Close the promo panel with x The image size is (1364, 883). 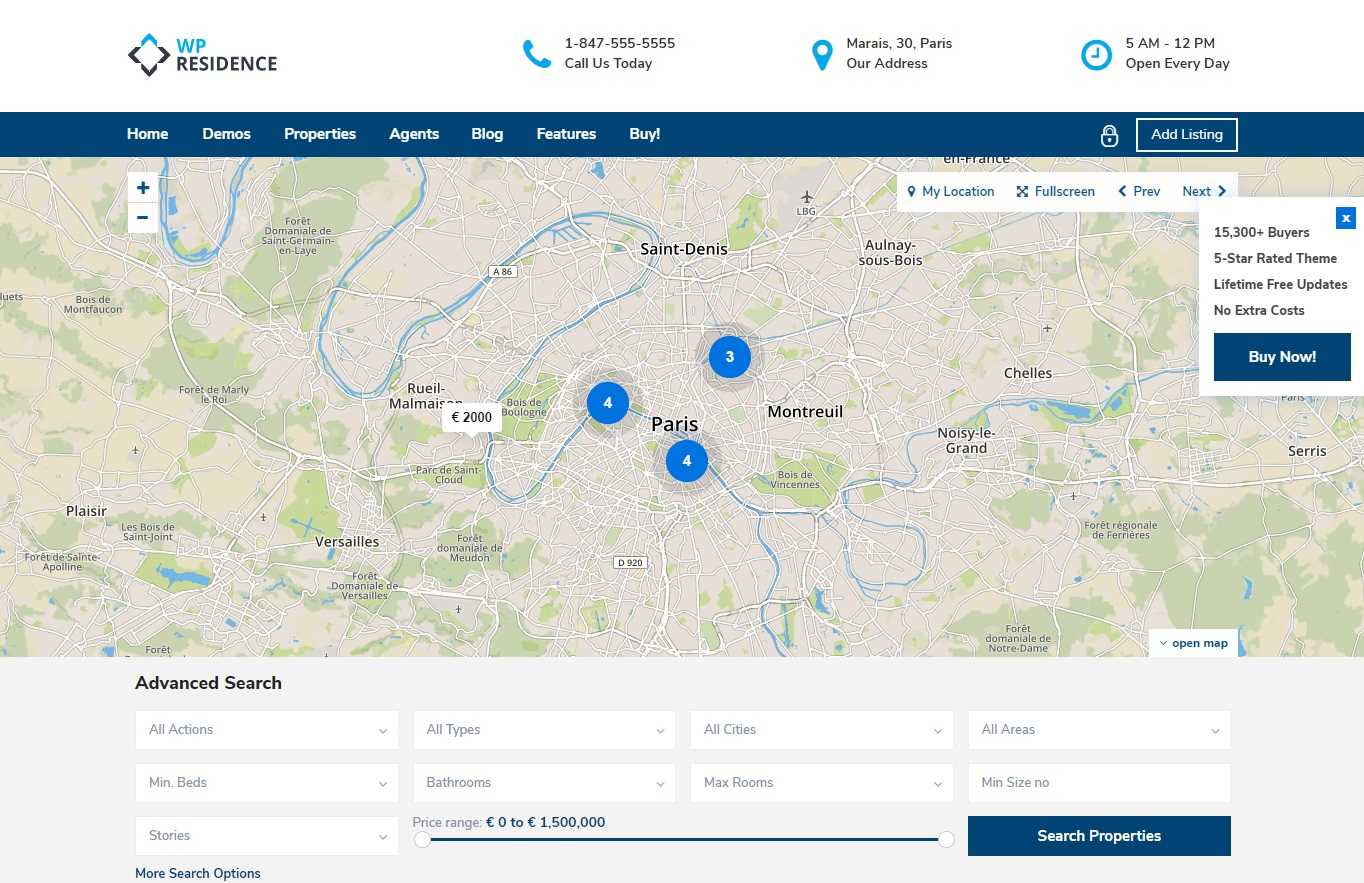coord(1346,218)
